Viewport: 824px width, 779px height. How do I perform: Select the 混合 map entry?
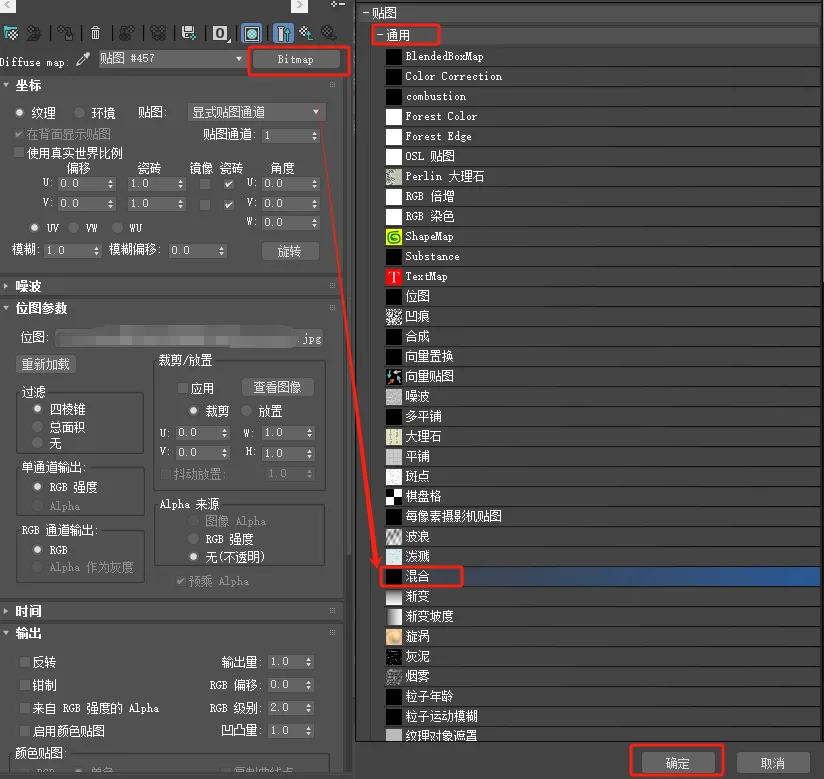603,577
